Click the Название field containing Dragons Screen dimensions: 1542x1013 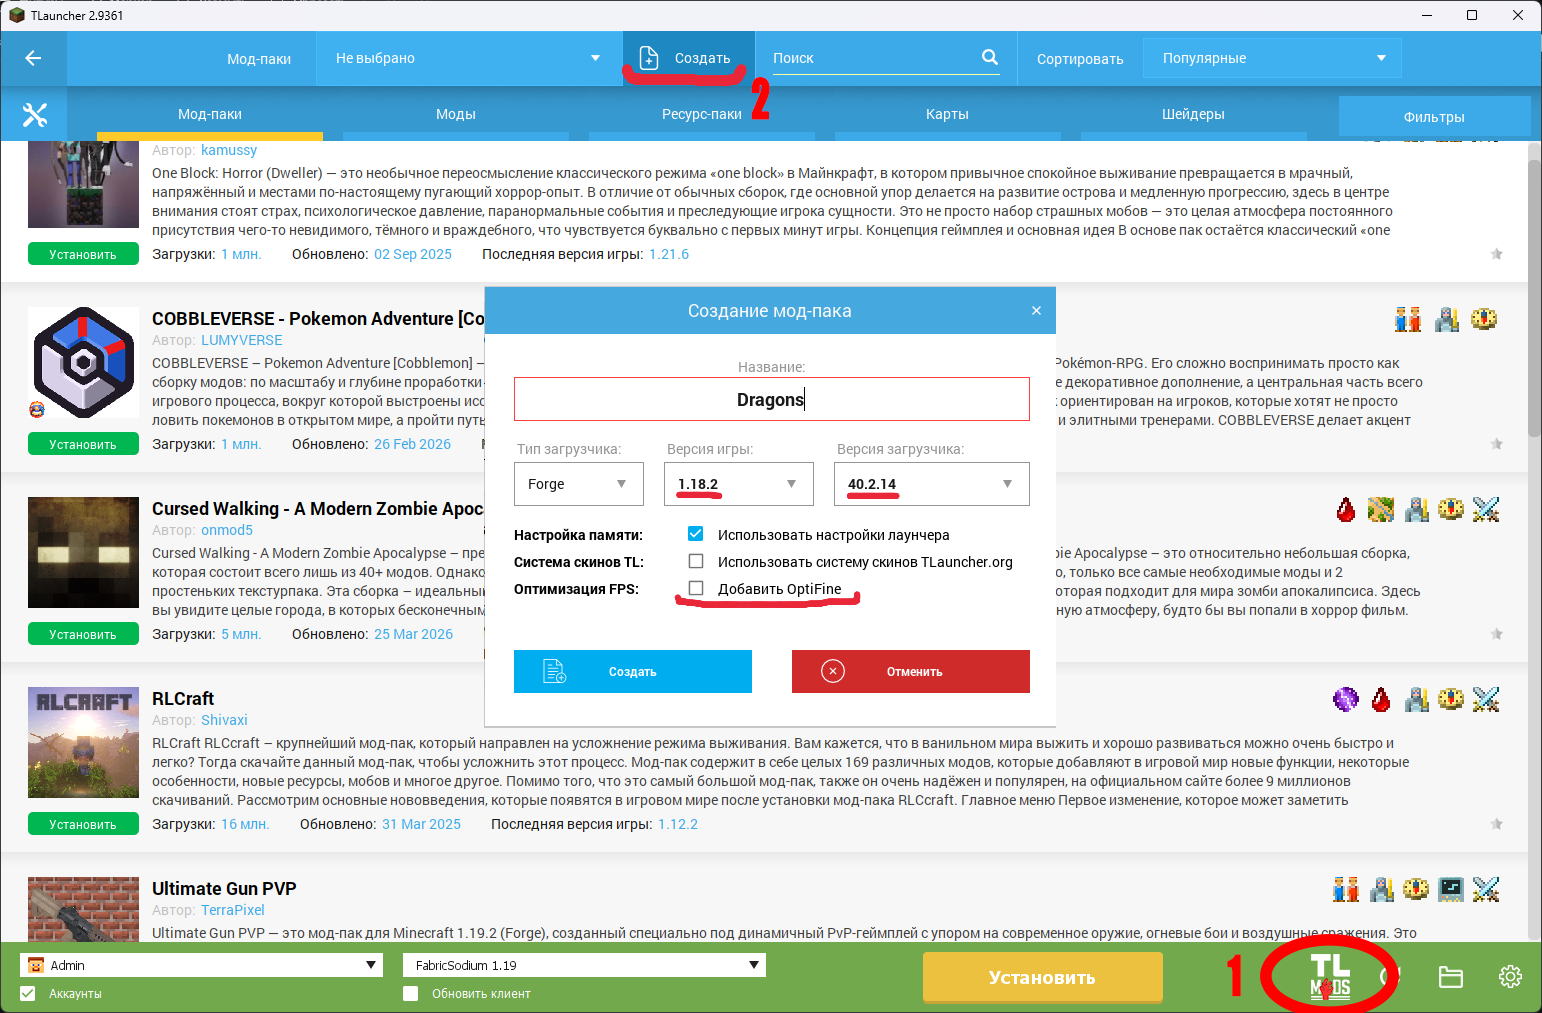(x=772, y=399)
